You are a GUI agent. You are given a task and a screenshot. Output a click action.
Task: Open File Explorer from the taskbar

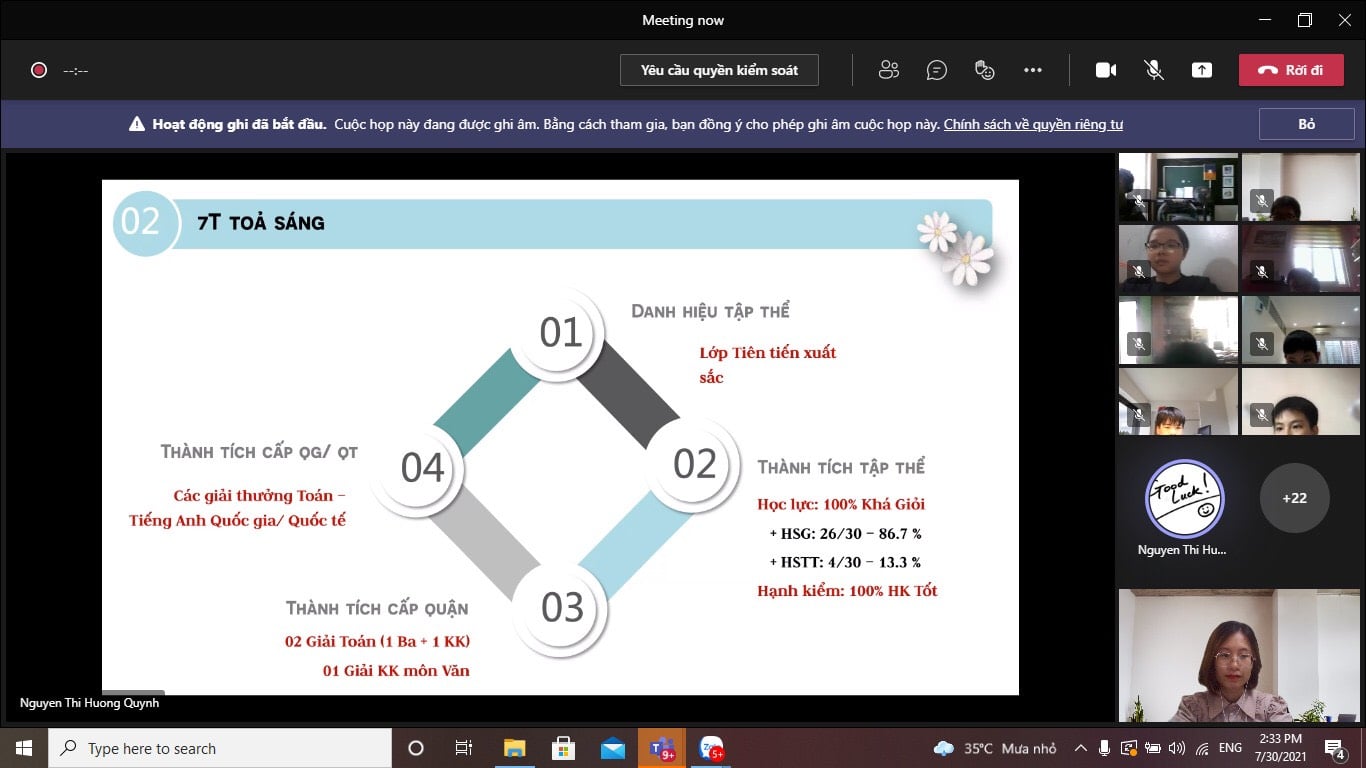[515, 748]
